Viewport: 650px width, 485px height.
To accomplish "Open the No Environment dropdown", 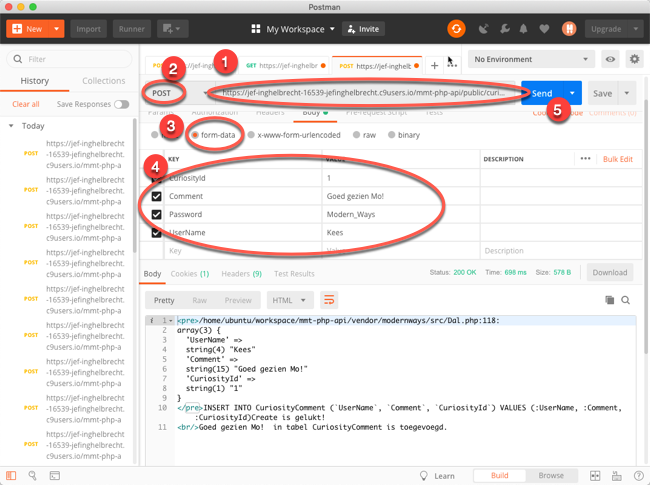I will point(531,59).
